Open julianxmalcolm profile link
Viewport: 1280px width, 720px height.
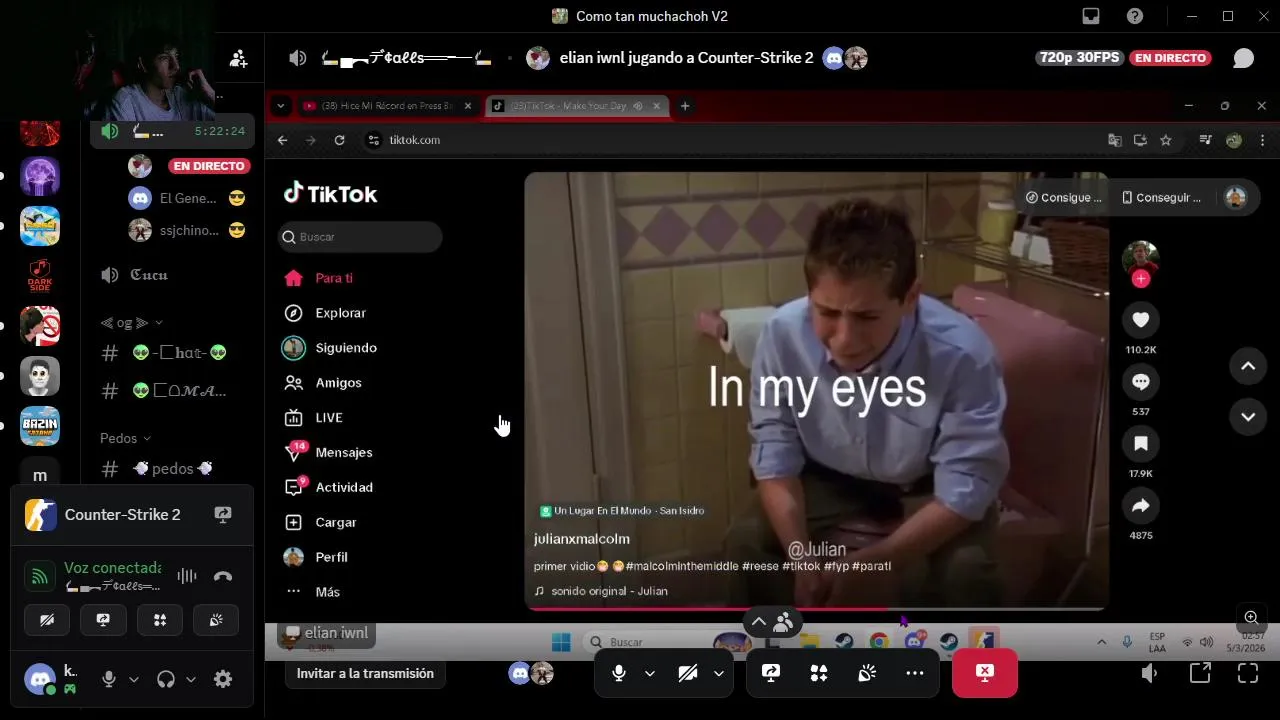[582, 539]
